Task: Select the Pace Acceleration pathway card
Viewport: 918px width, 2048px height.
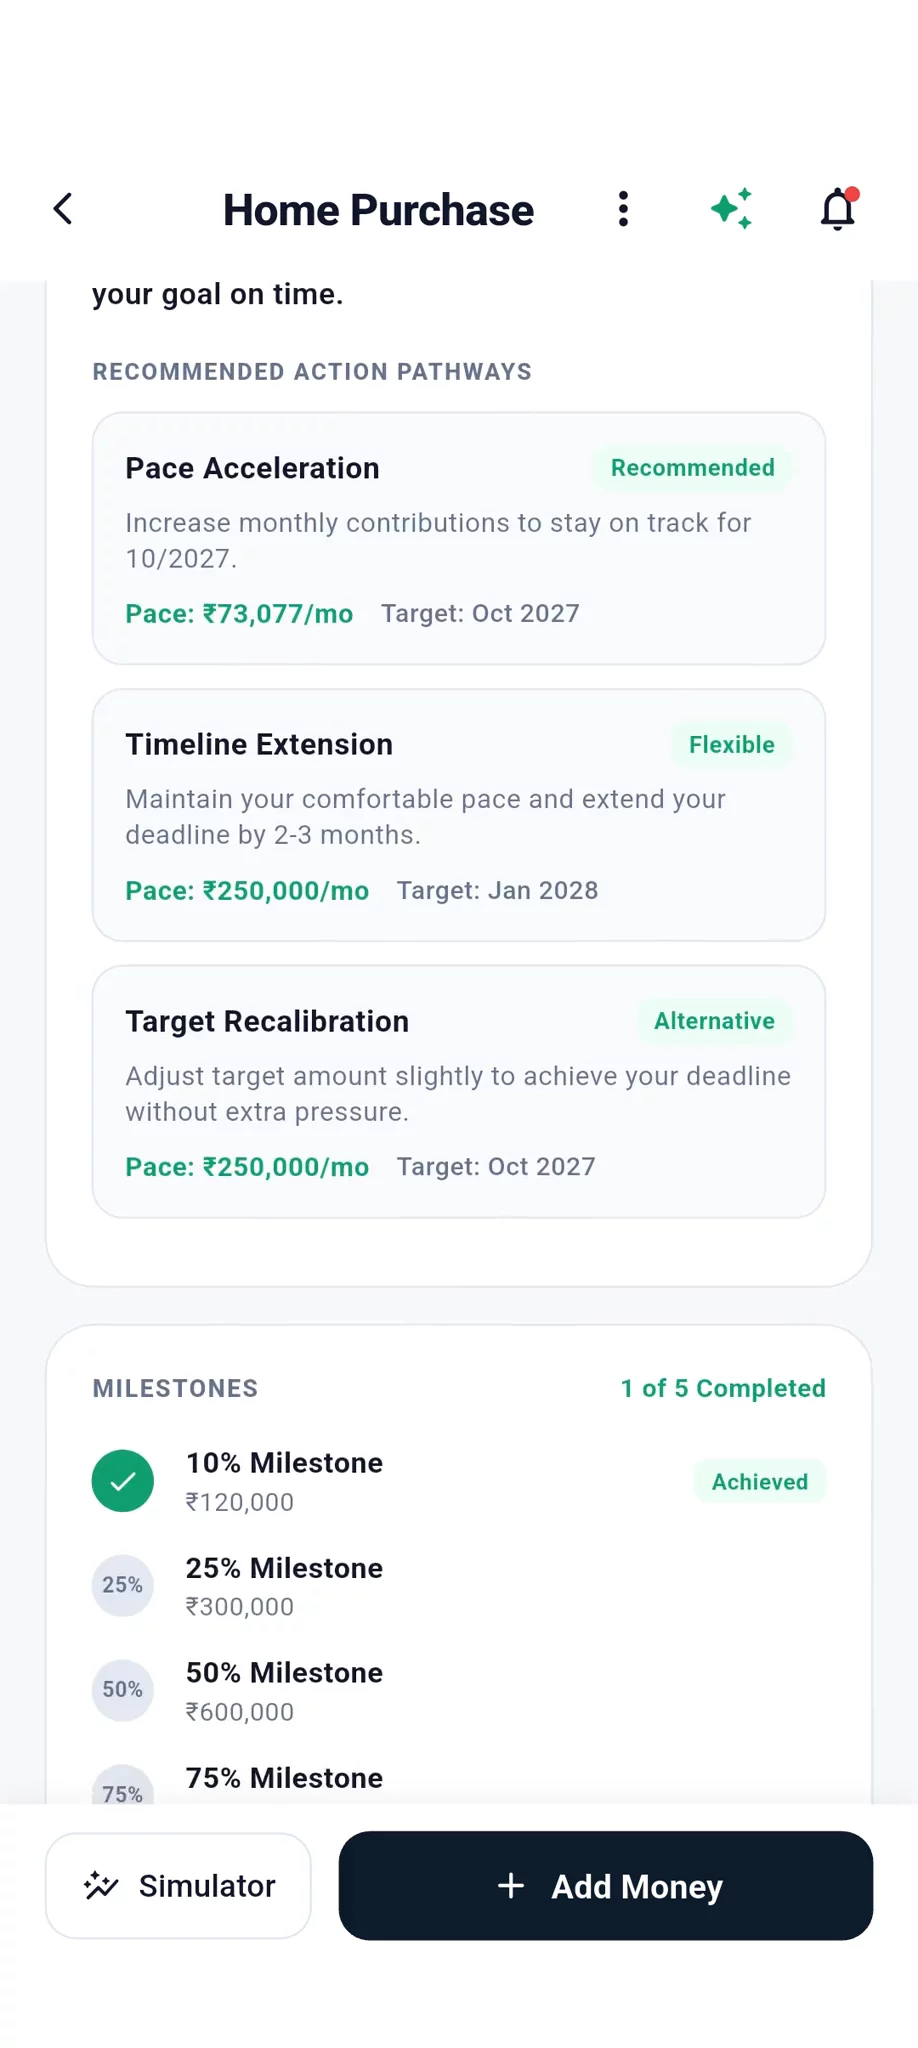Action: [x=459, y=539]
